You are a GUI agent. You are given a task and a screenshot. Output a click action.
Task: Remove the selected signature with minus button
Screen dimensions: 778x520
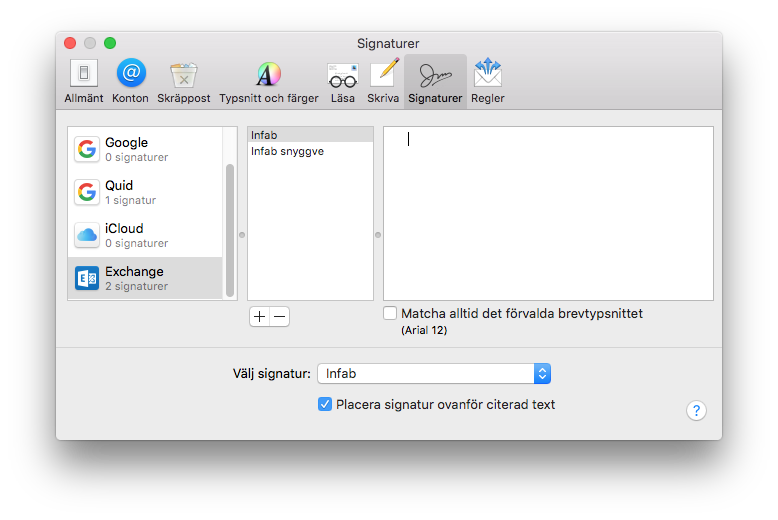pyautogui.click(x=280, y=317)
